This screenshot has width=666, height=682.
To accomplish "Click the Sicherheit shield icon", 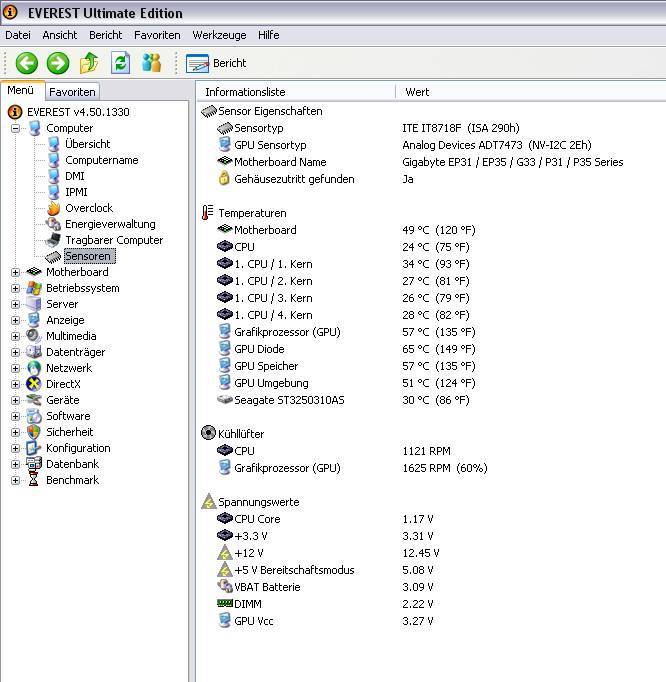I will click(x=34, y=432).
